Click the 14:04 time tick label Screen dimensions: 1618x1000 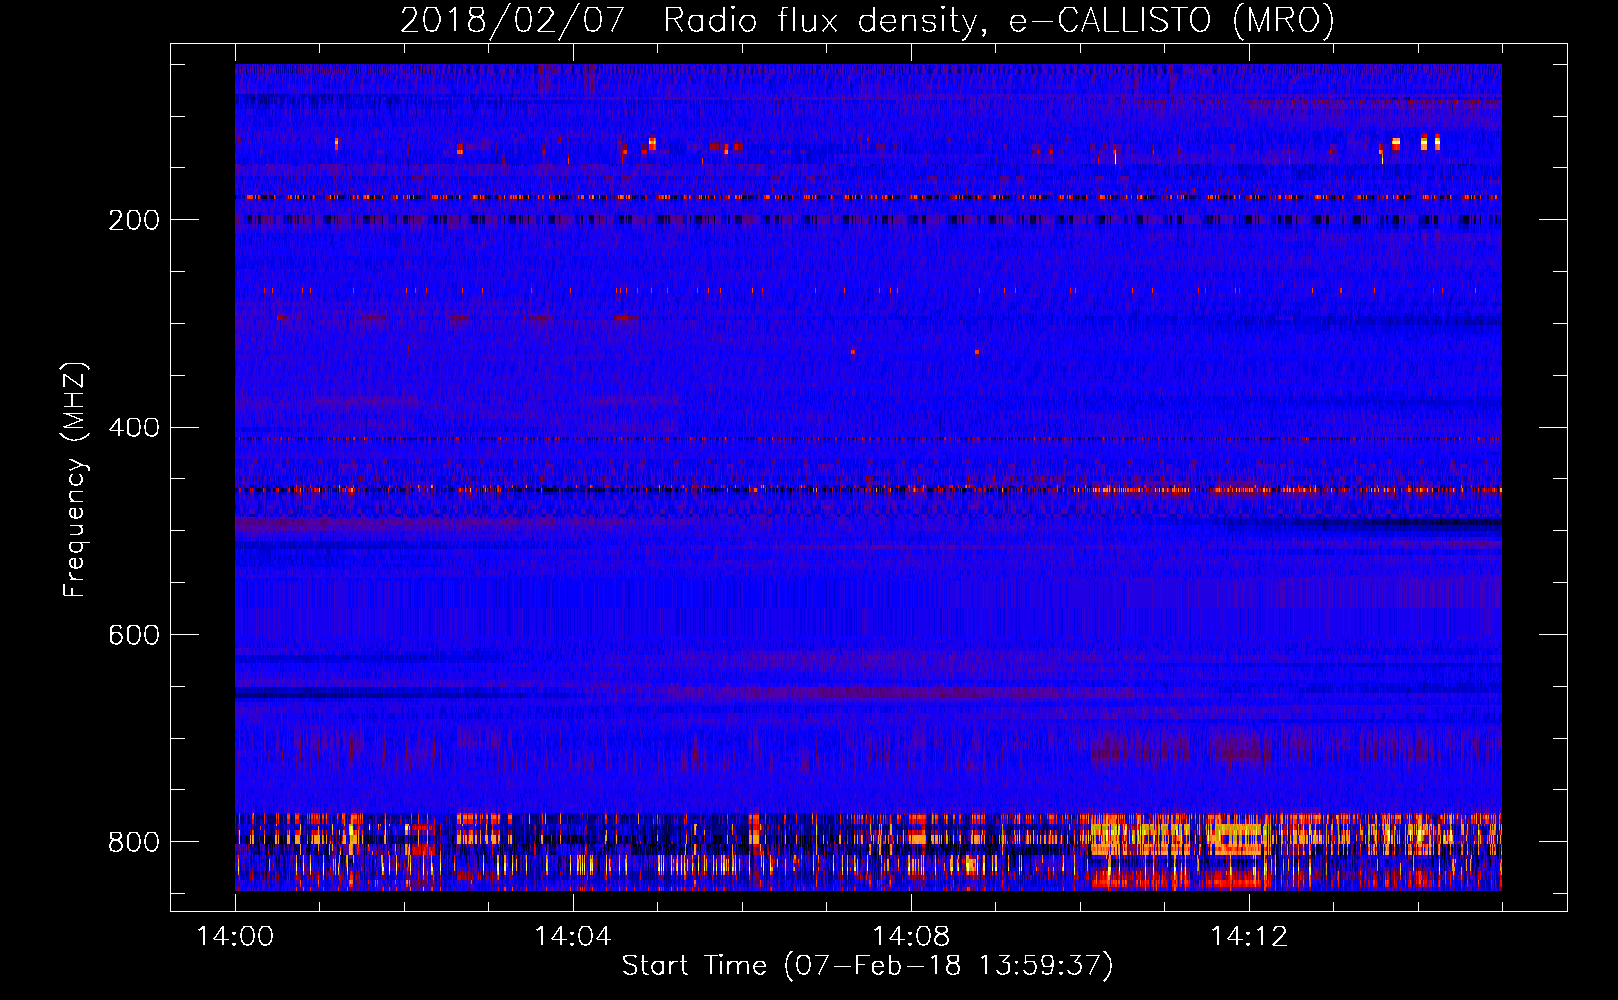(572, 937)
